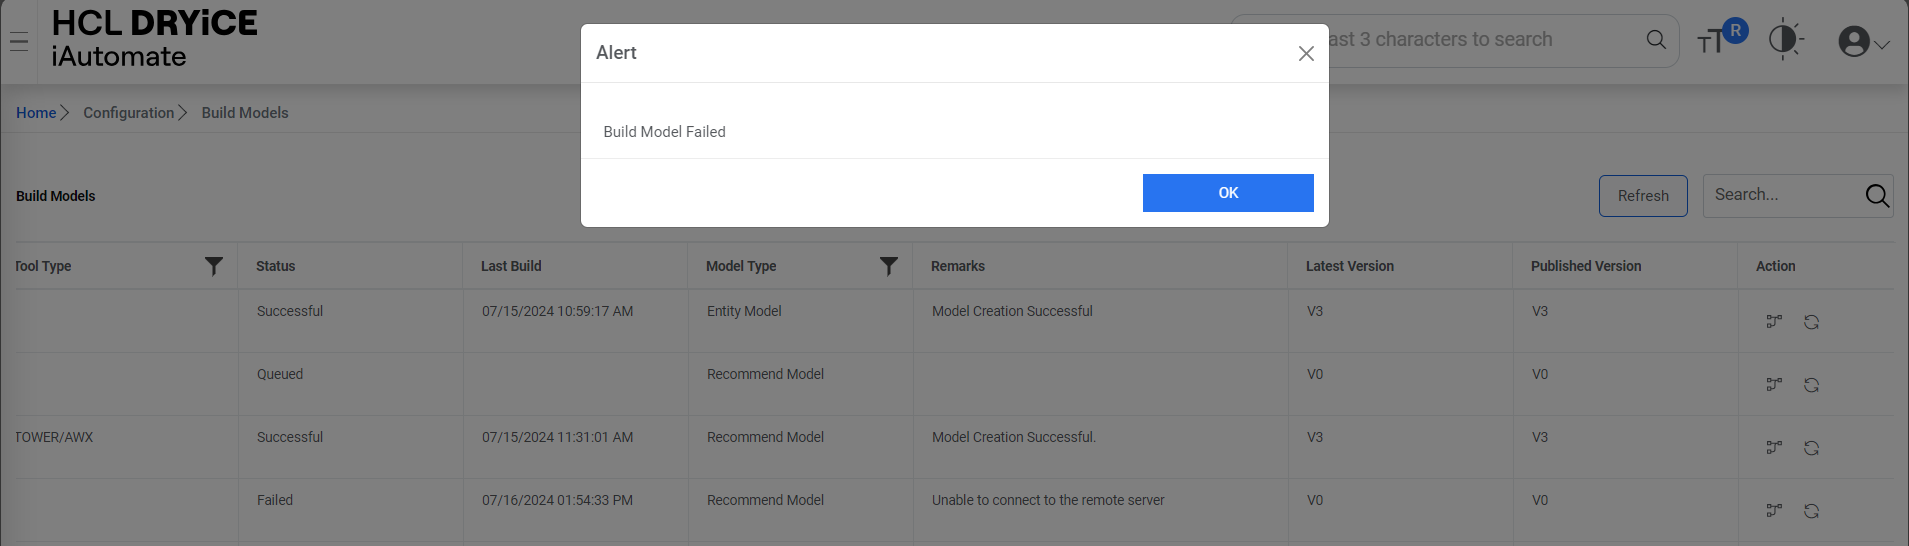Click OK in the Alert dialog

(x=1227, y=193)
